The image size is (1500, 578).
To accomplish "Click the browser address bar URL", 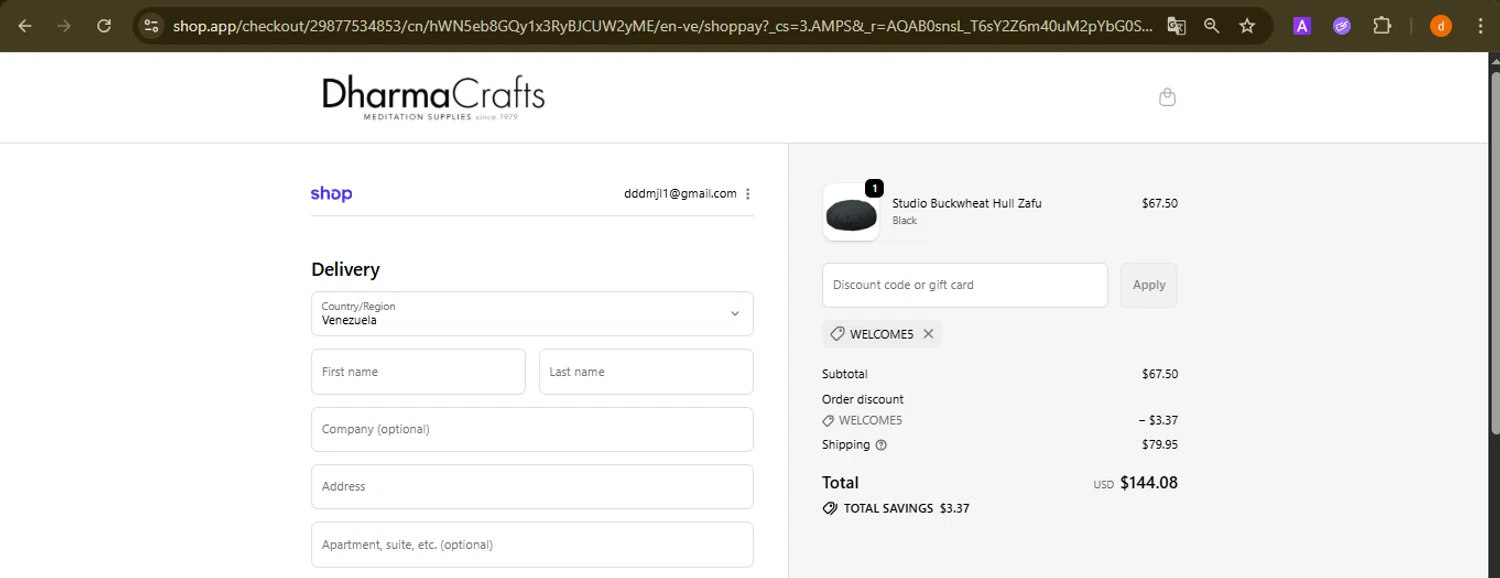I will [x=662, y=26].
